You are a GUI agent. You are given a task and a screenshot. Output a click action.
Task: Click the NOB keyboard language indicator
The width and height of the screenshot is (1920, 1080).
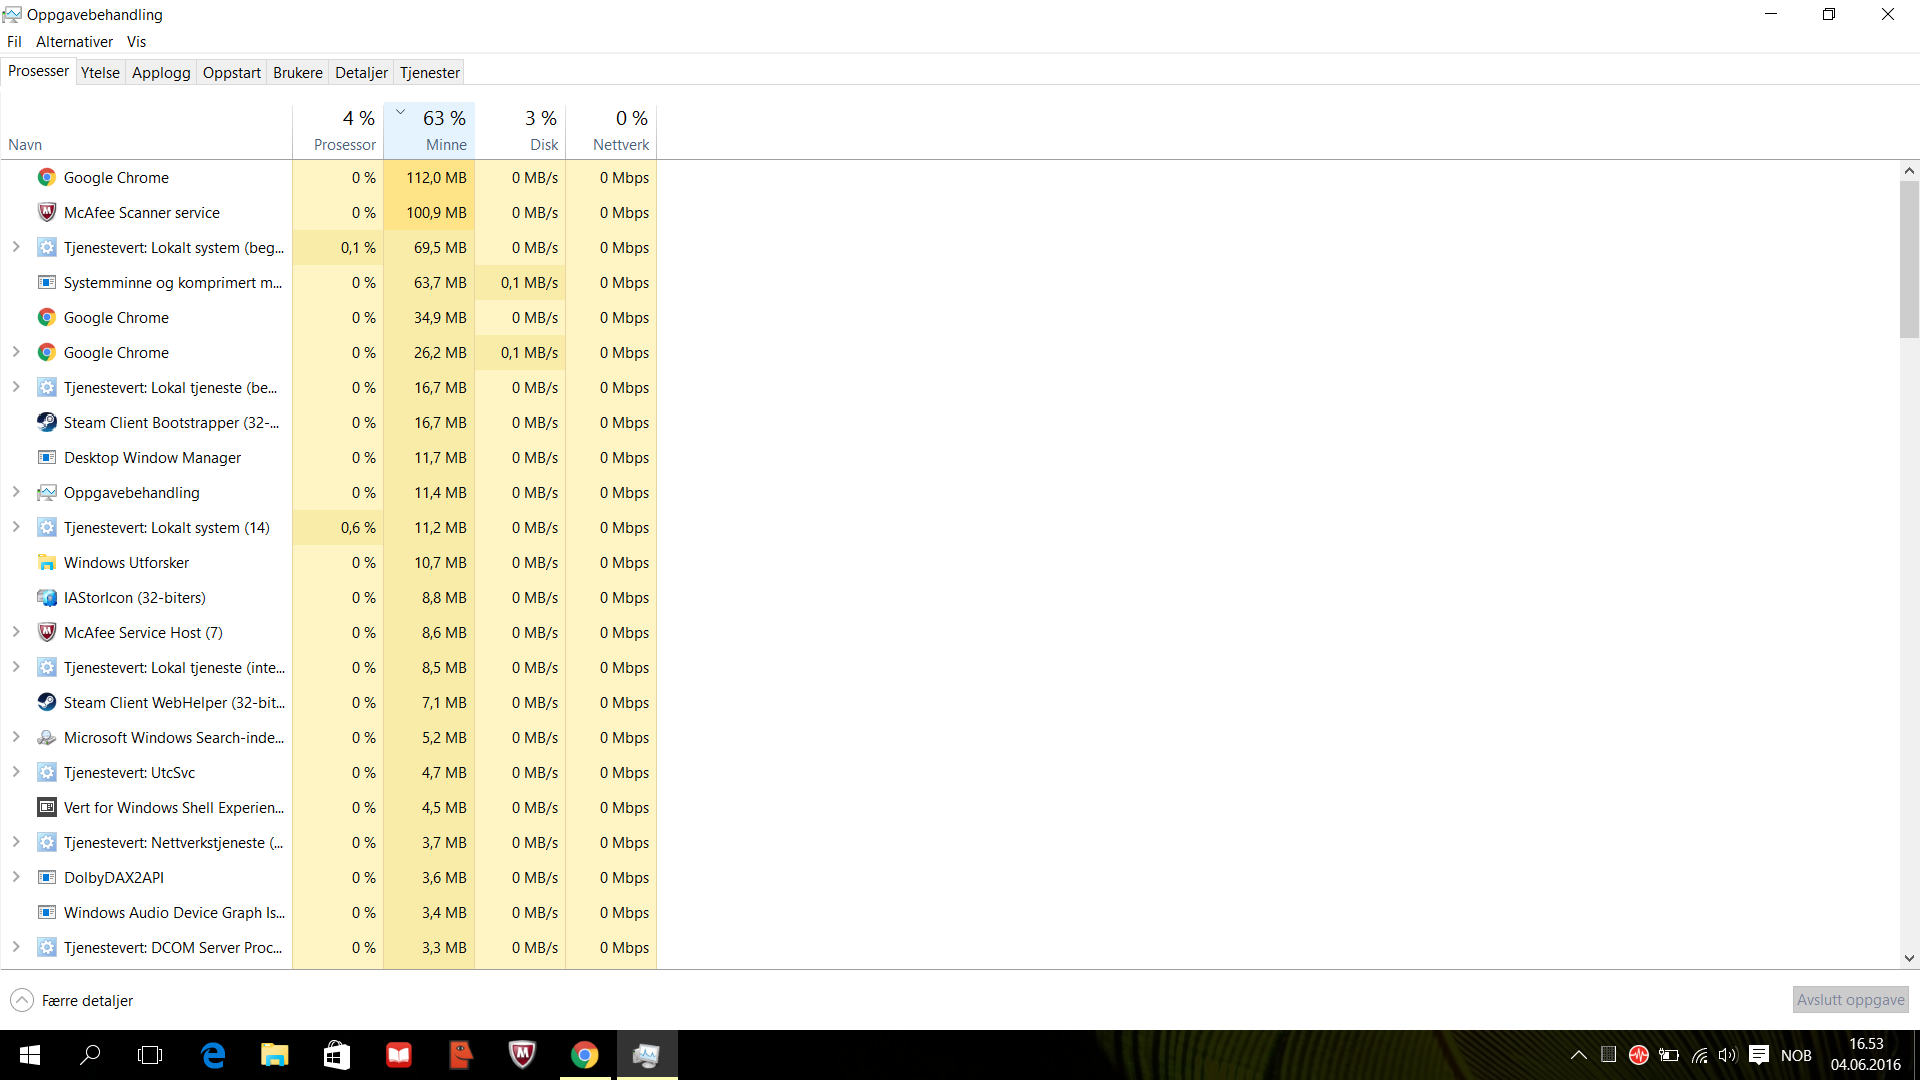point(1796,1055)
